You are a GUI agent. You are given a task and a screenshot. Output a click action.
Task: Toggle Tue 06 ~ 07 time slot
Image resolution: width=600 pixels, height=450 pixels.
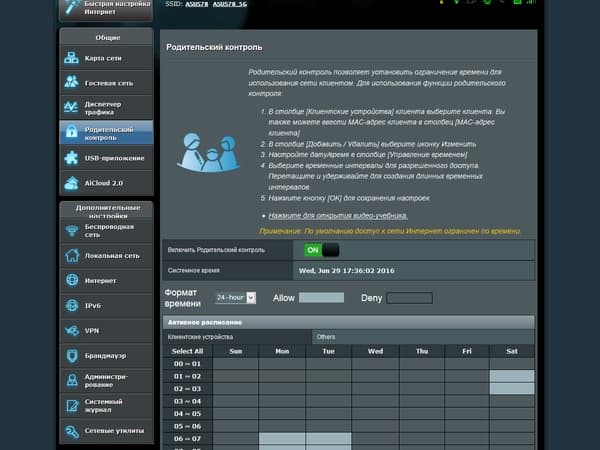pos(328,439)
